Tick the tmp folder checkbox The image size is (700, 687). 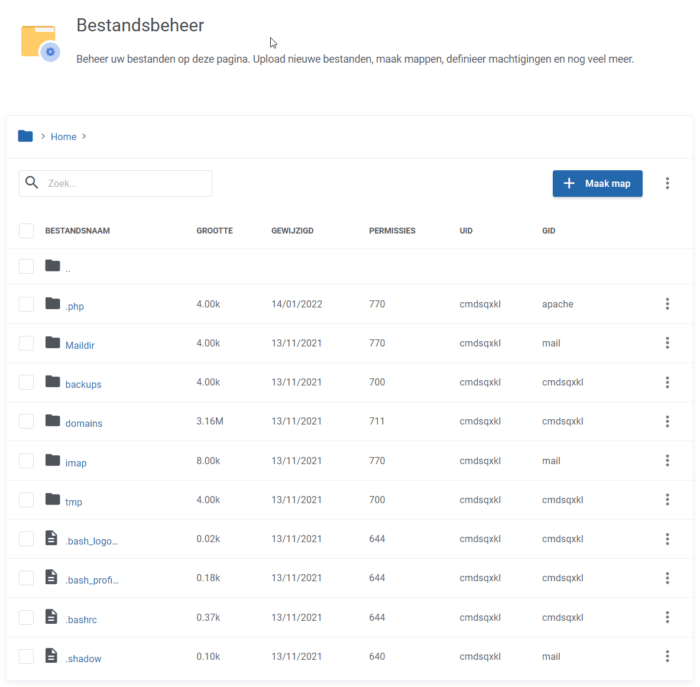click(x=26, y=500)
